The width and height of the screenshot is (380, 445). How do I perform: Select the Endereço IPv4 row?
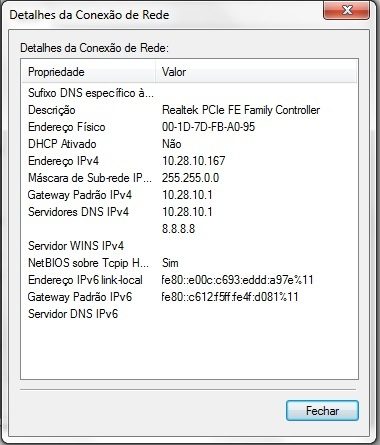(x=189, y=161)
